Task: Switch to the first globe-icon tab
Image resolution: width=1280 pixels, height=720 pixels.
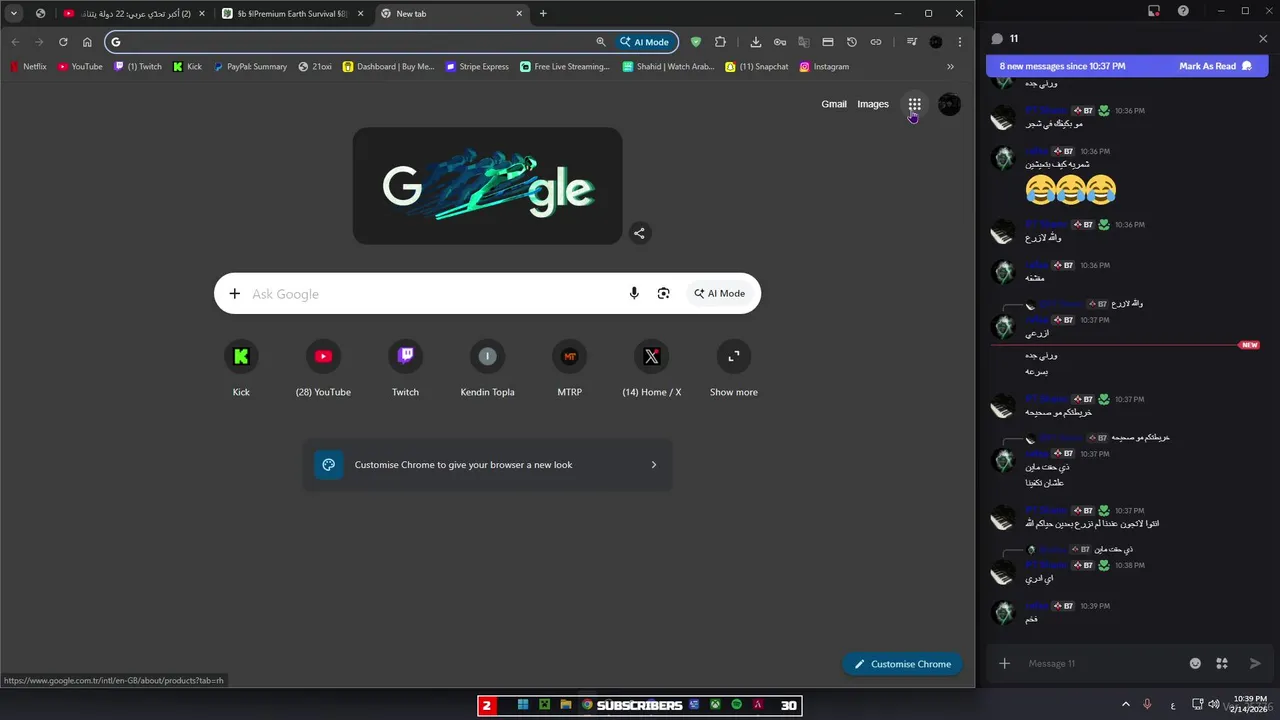Action: coord(40,14)
